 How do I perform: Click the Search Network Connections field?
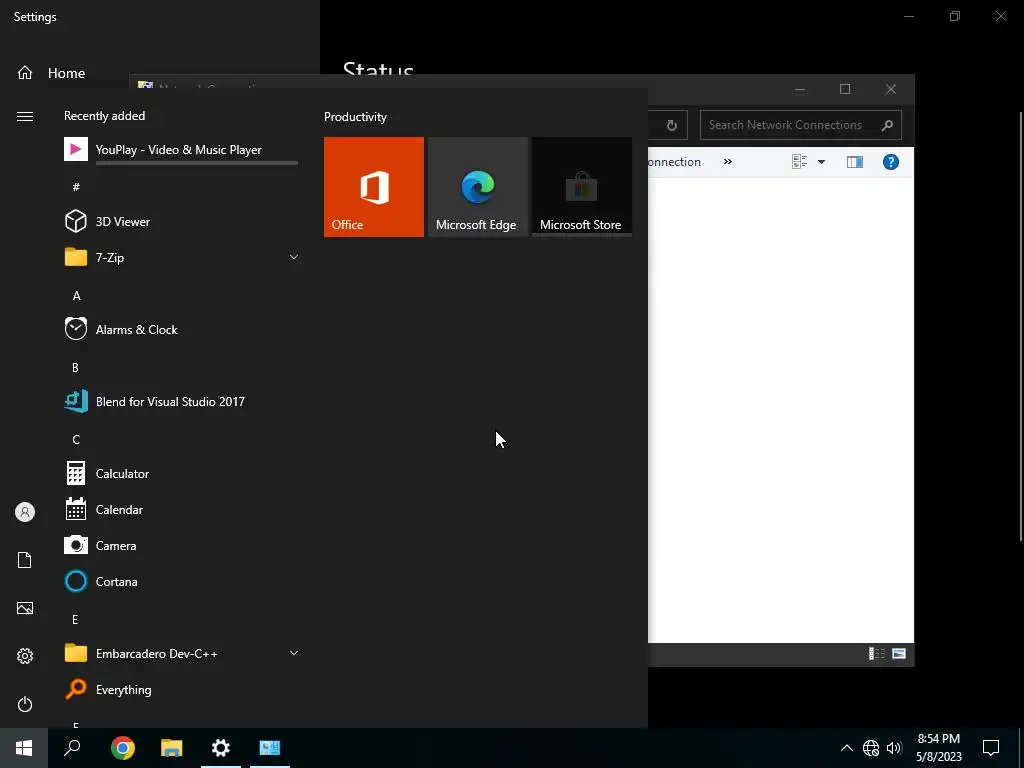[x=801, y=125]
